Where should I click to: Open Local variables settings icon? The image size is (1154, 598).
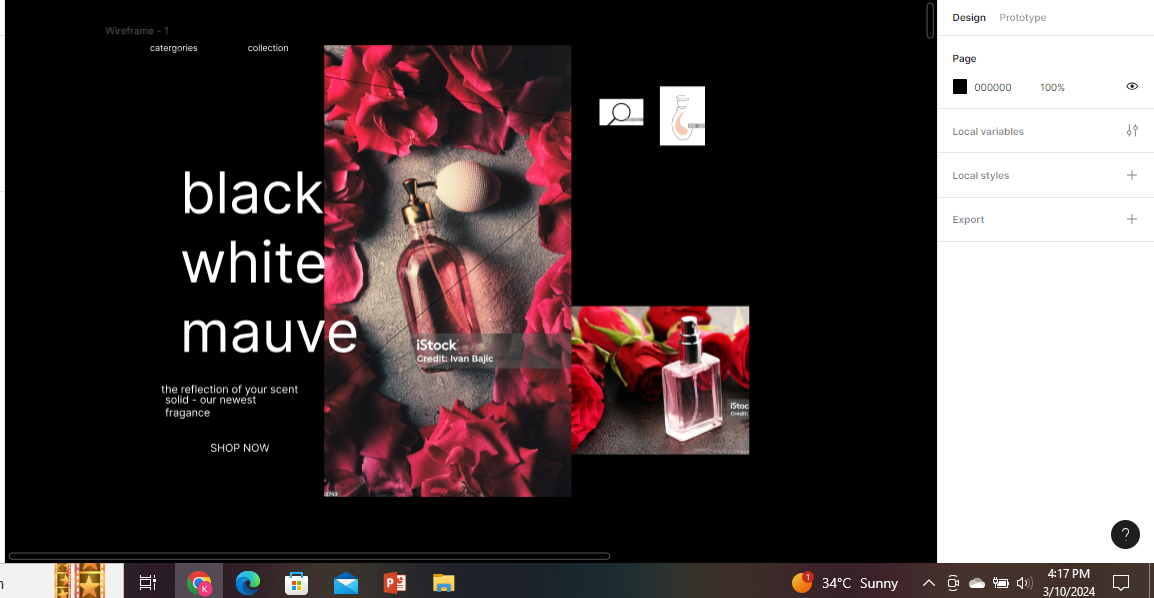(x=1132, y=131)
